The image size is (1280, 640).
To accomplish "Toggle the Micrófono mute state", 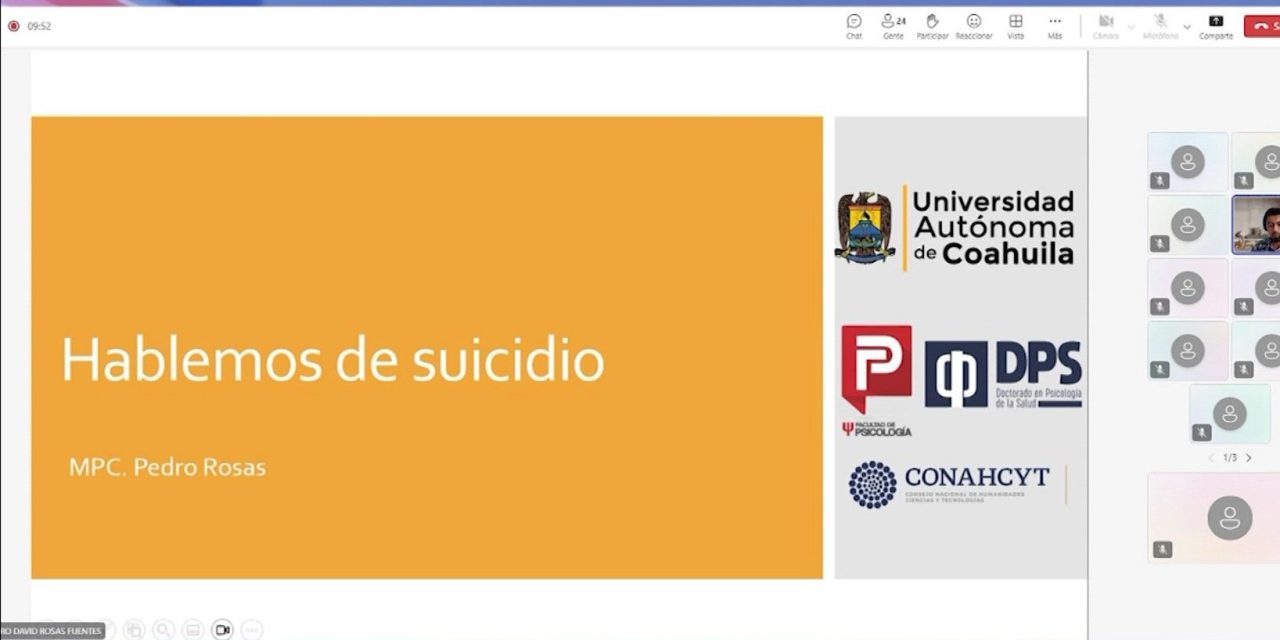I will 1161,26.
